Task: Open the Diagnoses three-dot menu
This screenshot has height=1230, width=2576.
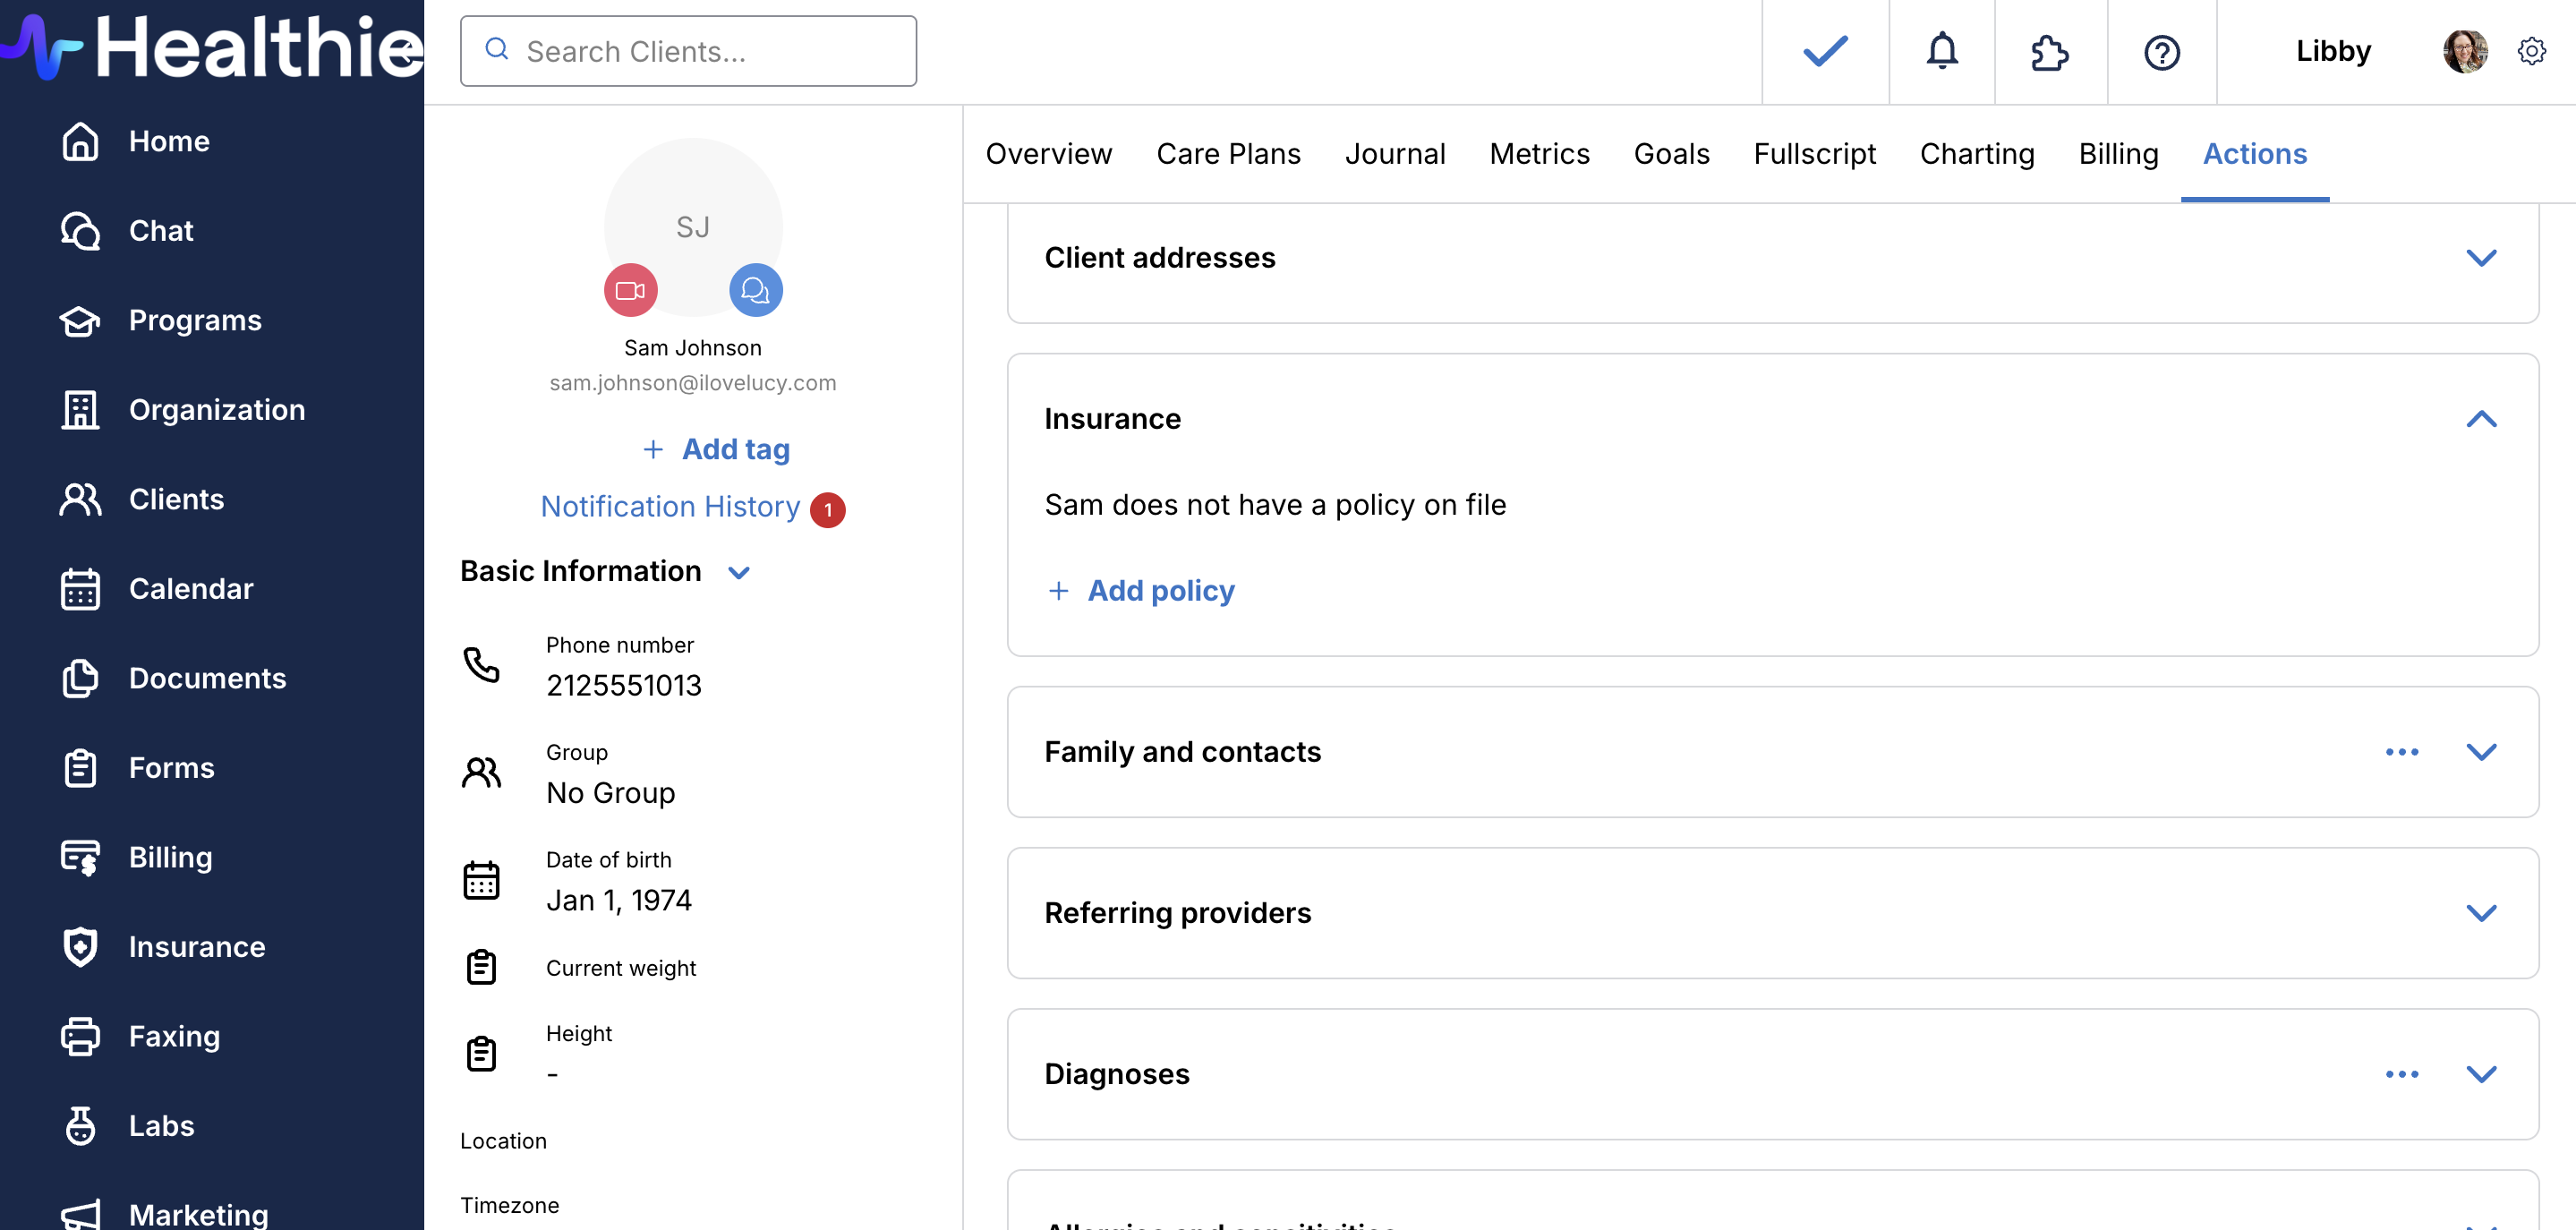Action: coord(2401,1073)
